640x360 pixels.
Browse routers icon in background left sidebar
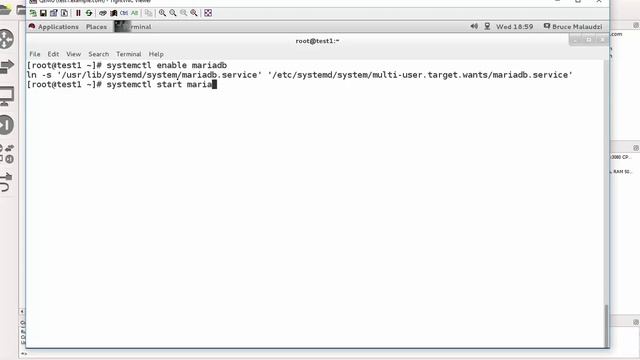point(7,39)
